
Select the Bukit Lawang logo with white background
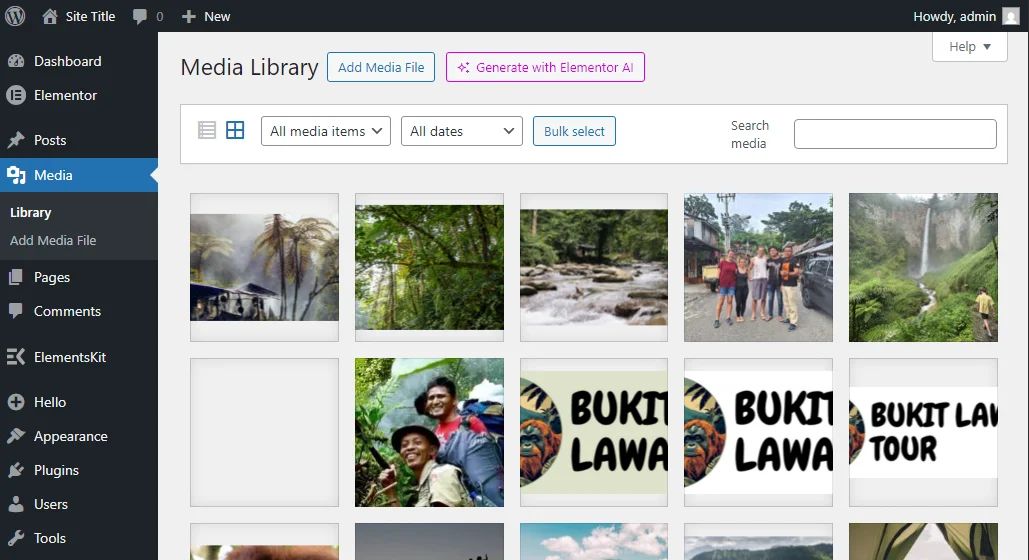[759, 432]
